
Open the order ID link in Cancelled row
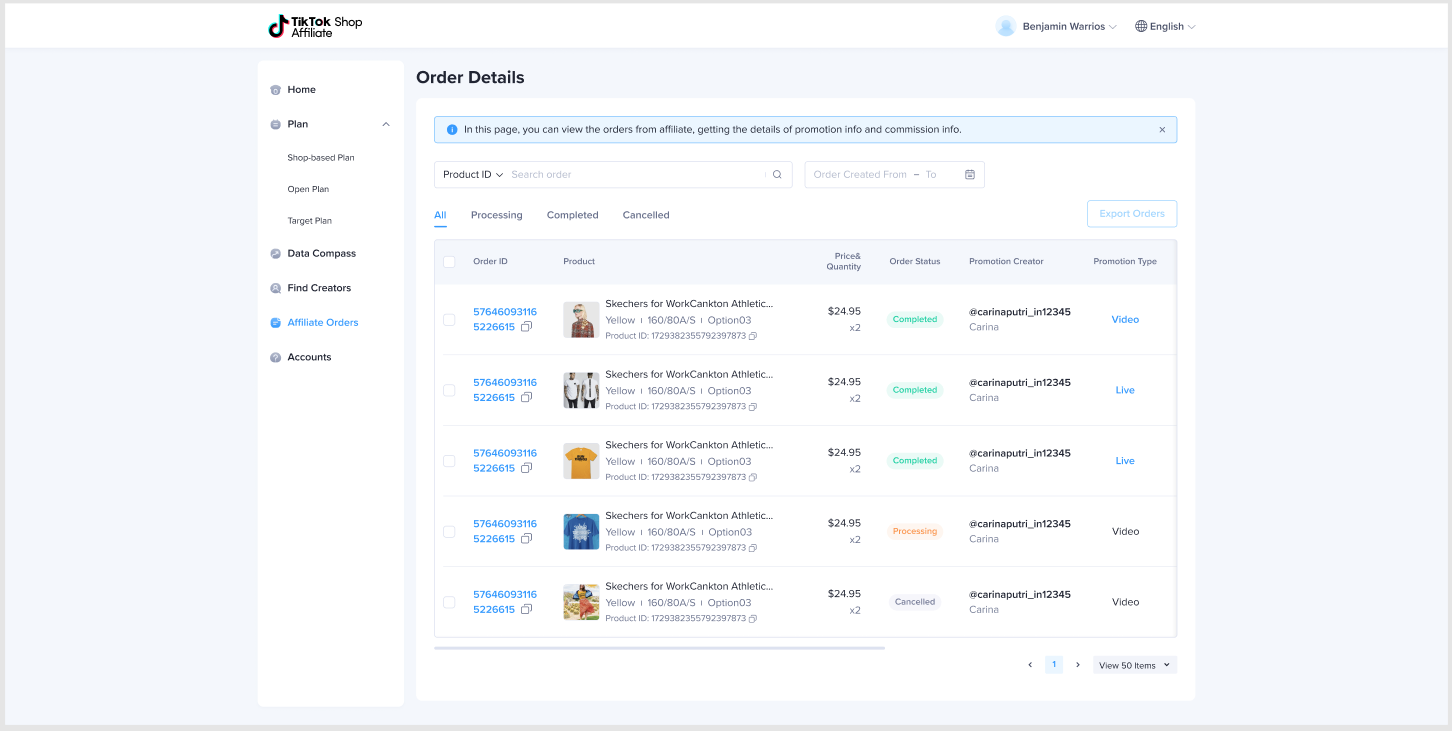[x=505, y=602]
